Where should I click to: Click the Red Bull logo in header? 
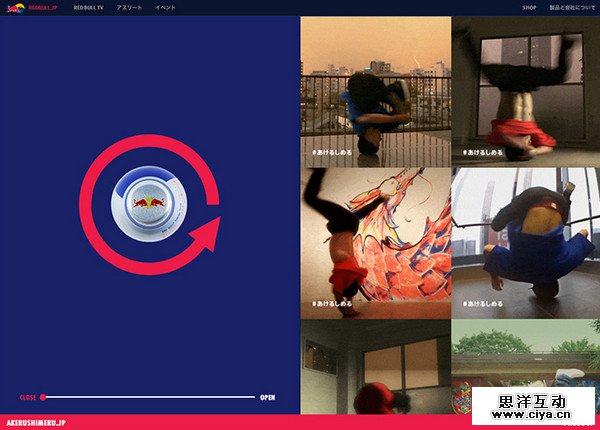tap(16, 8)
